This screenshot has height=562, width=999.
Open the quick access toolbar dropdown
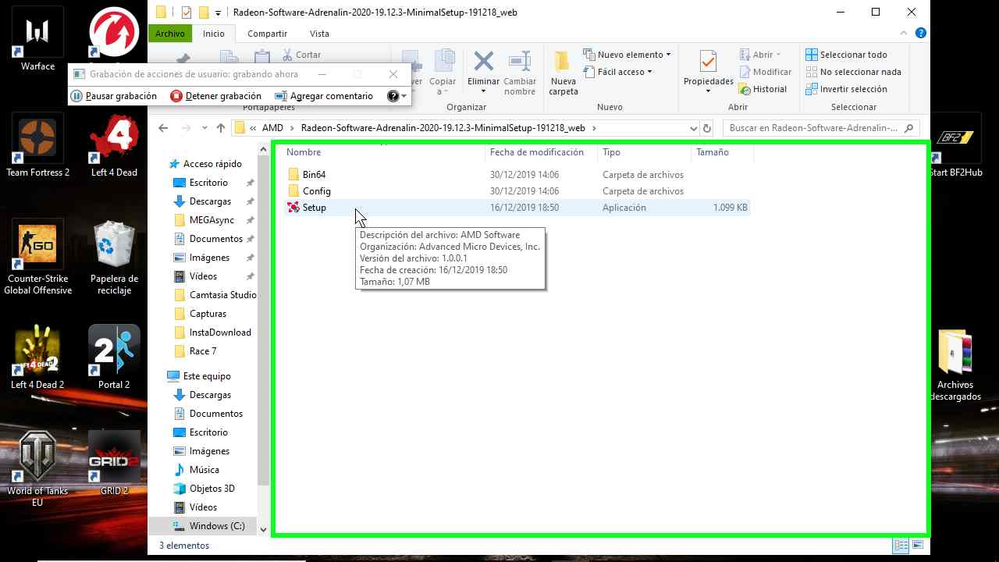(218, 13)
